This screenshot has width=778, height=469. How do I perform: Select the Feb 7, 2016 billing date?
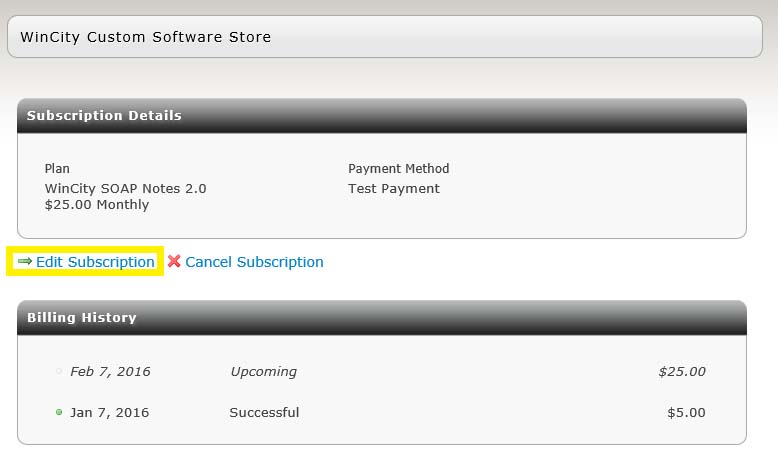tap(110, 372)
